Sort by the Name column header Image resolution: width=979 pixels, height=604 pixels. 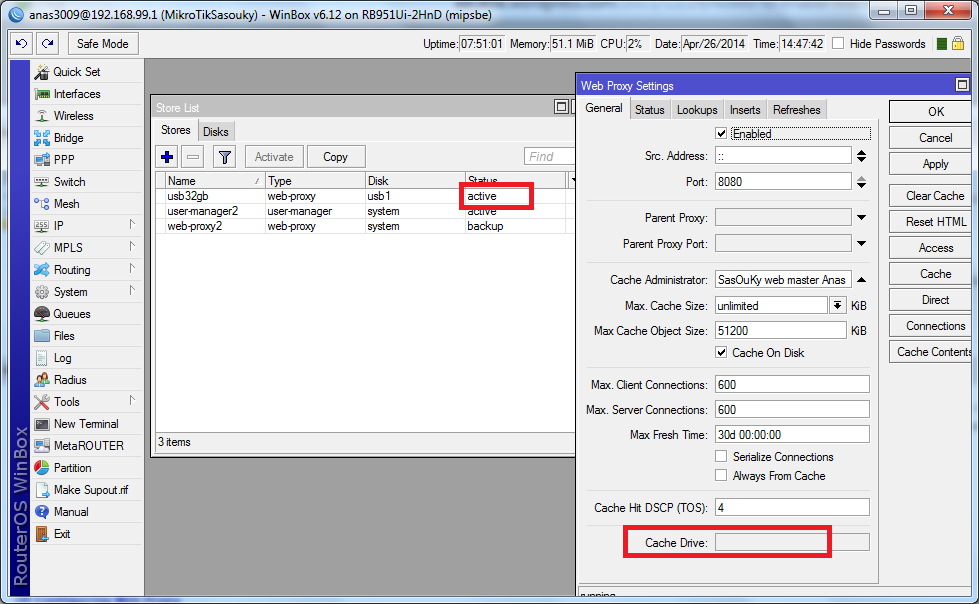pyautogui.click(x=215, y=181)
